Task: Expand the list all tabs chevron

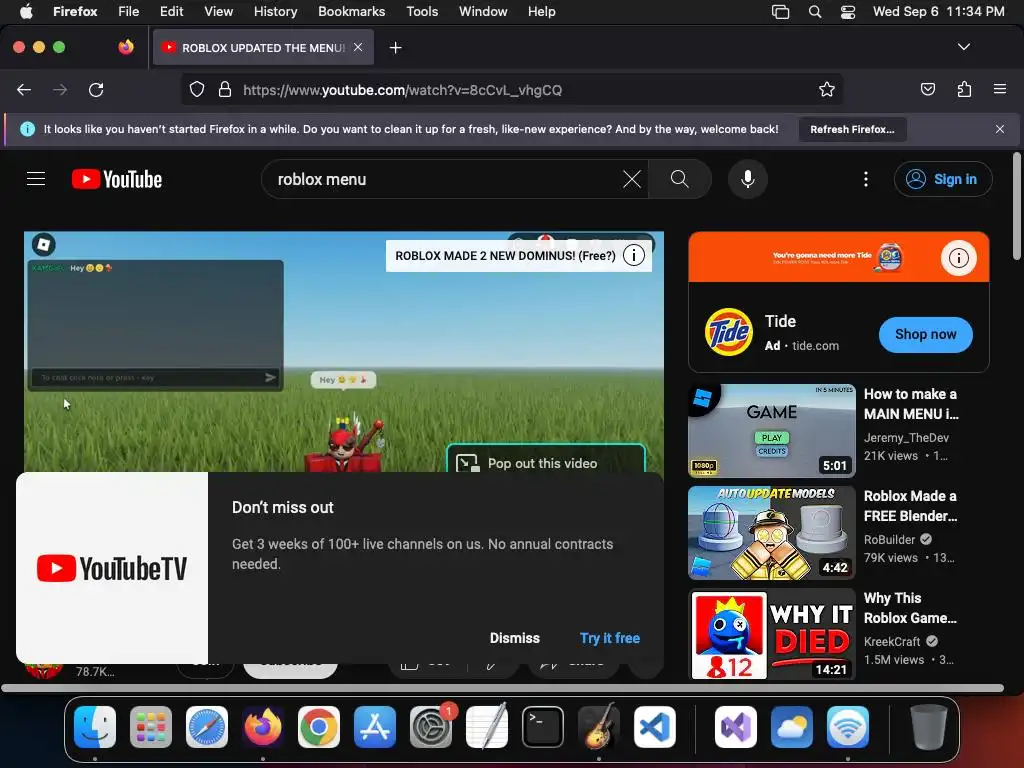Action: 963,47
